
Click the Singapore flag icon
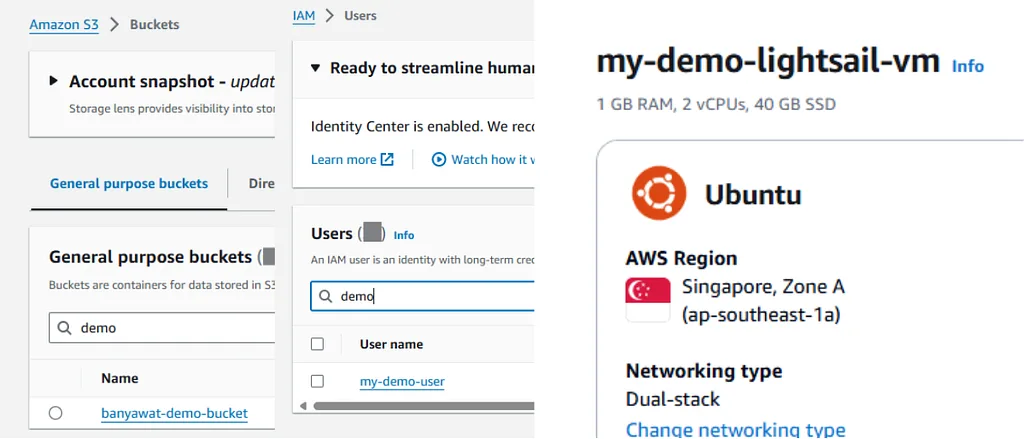point(648,300)
